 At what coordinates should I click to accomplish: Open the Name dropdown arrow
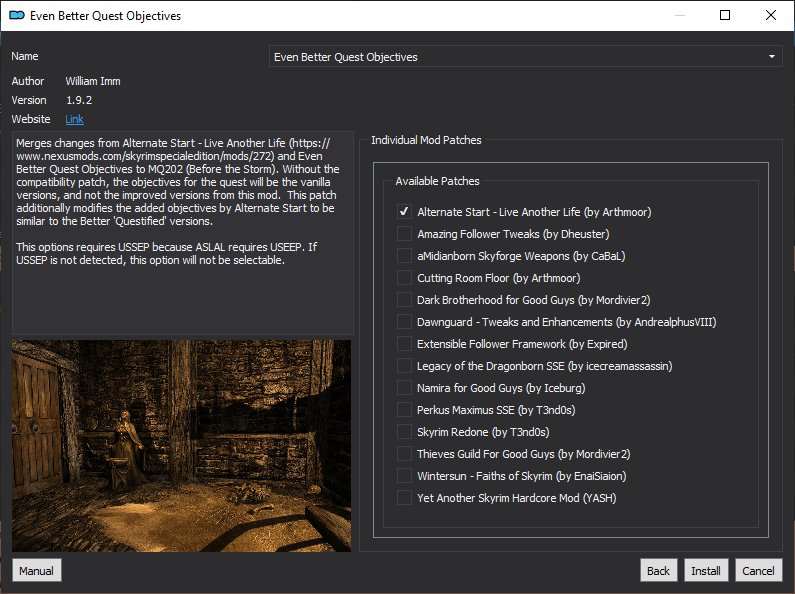(x=772, y=57)
